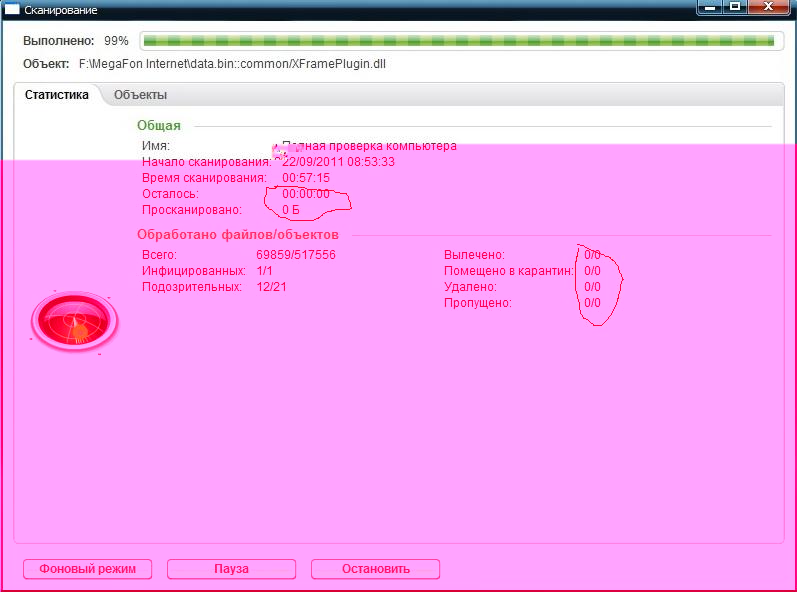Click the Выполнено 99% label

point(76,41)
